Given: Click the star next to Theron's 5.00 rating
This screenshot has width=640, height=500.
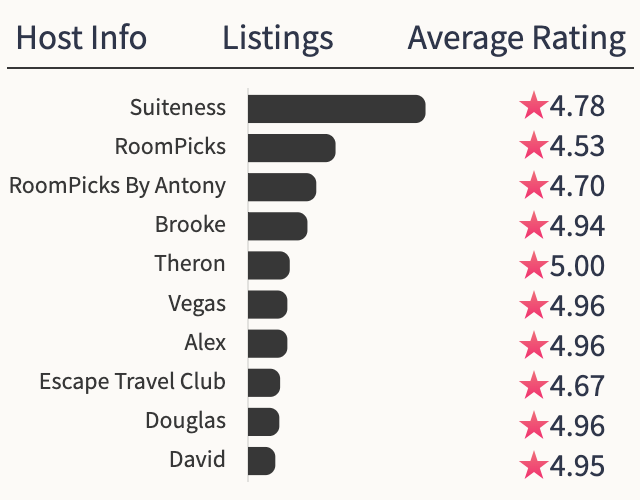Looking at the screenshot, I should click(534, 265).
